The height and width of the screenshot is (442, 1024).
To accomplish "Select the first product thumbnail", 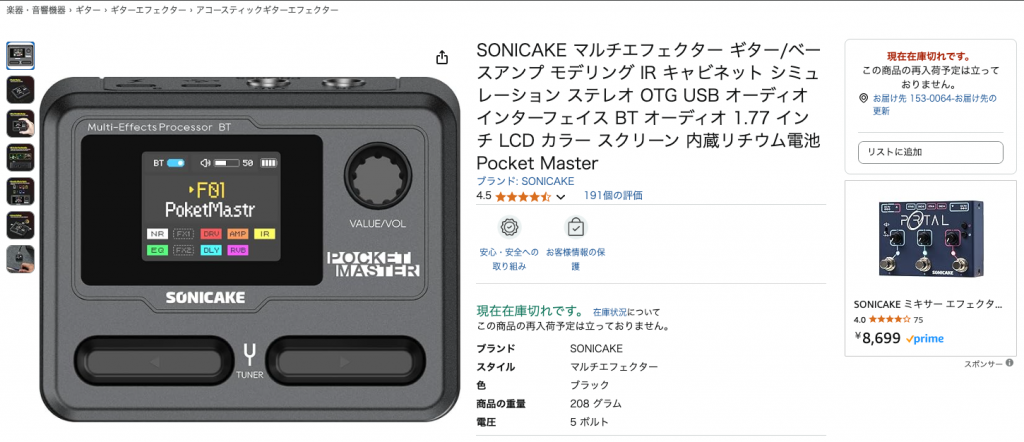I will [20, 55].
